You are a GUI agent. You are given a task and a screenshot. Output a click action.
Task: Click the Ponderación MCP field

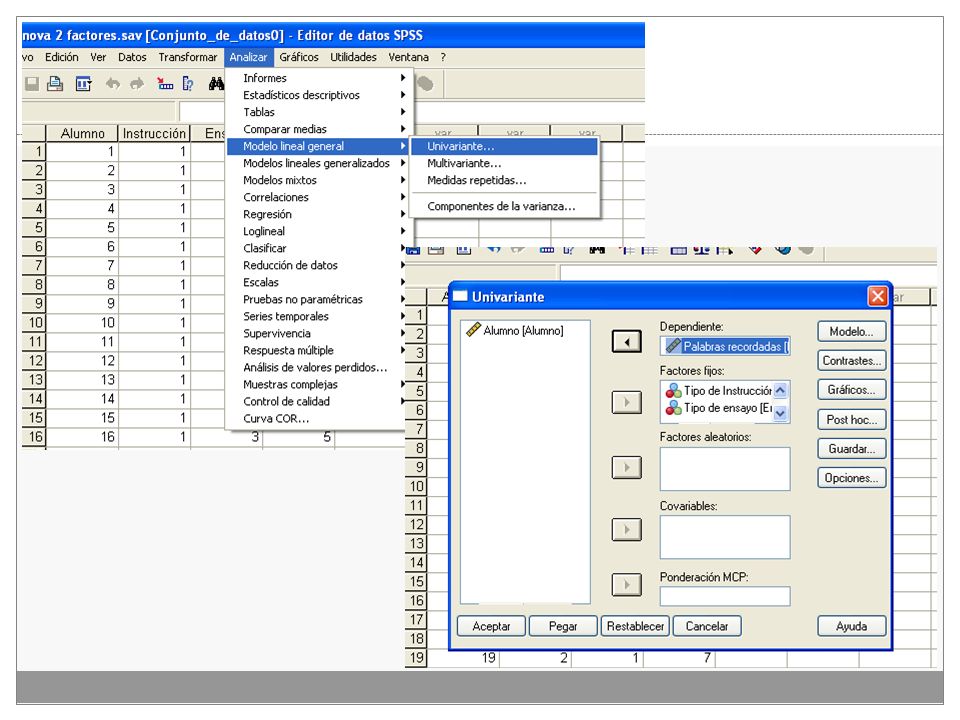pyautogui.click(x=725, y=596)
